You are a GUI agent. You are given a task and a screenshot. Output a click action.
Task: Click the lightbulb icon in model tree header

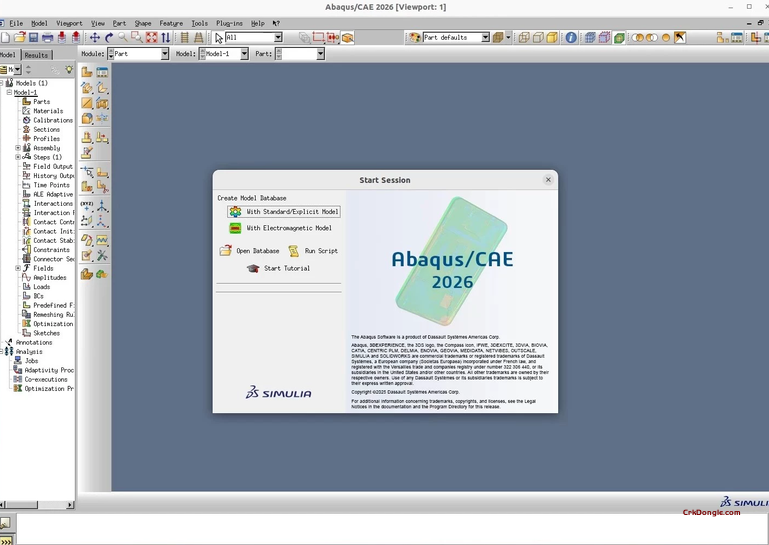(69, 70)
